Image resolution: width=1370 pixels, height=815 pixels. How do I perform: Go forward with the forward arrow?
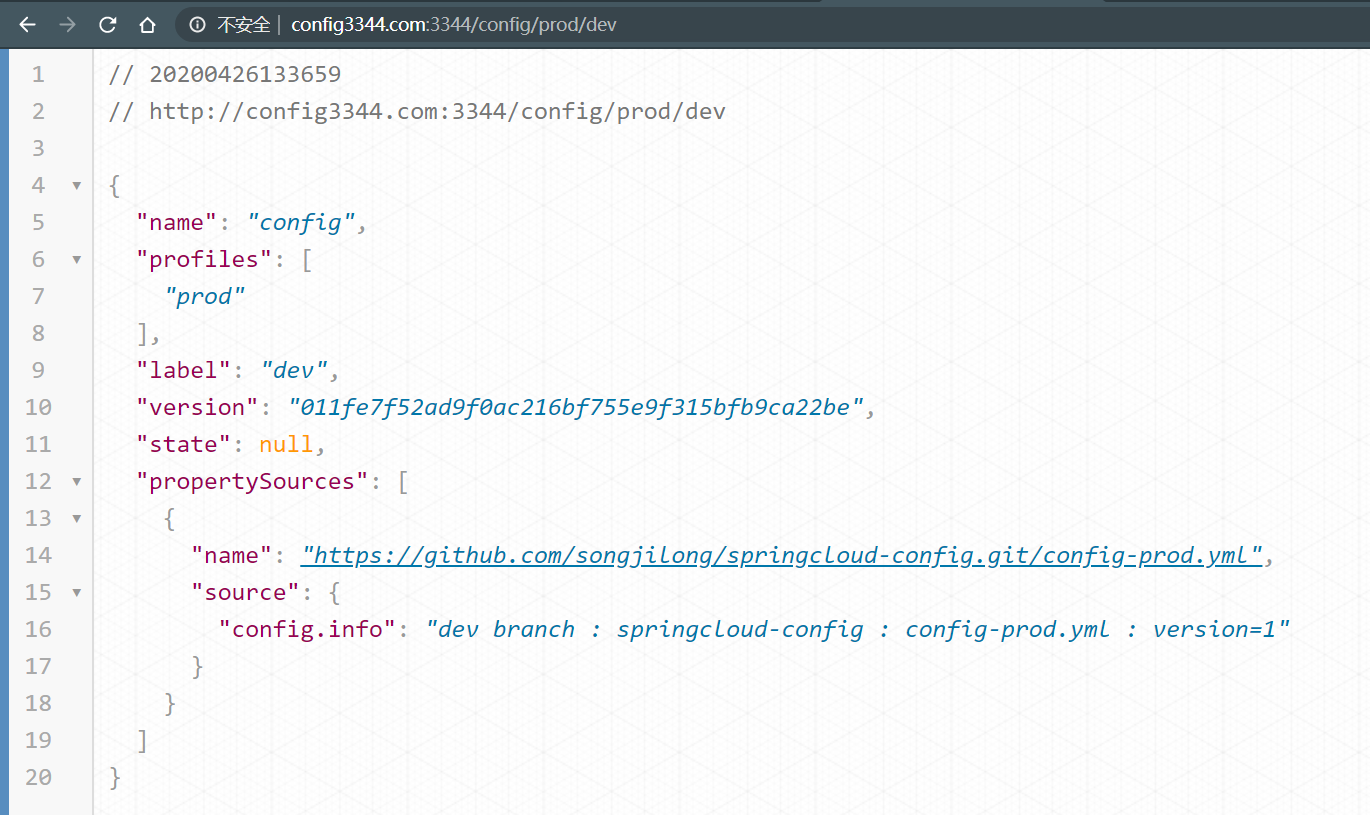pyautogui.click(x=67, y=25)
